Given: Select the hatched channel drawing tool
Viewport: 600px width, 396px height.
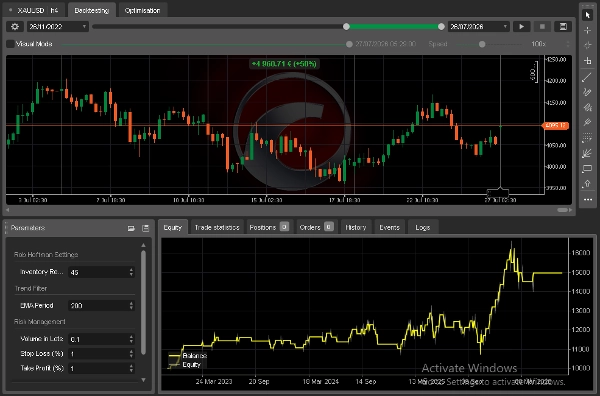Looking at the screenshot, I should coord(587,108).
